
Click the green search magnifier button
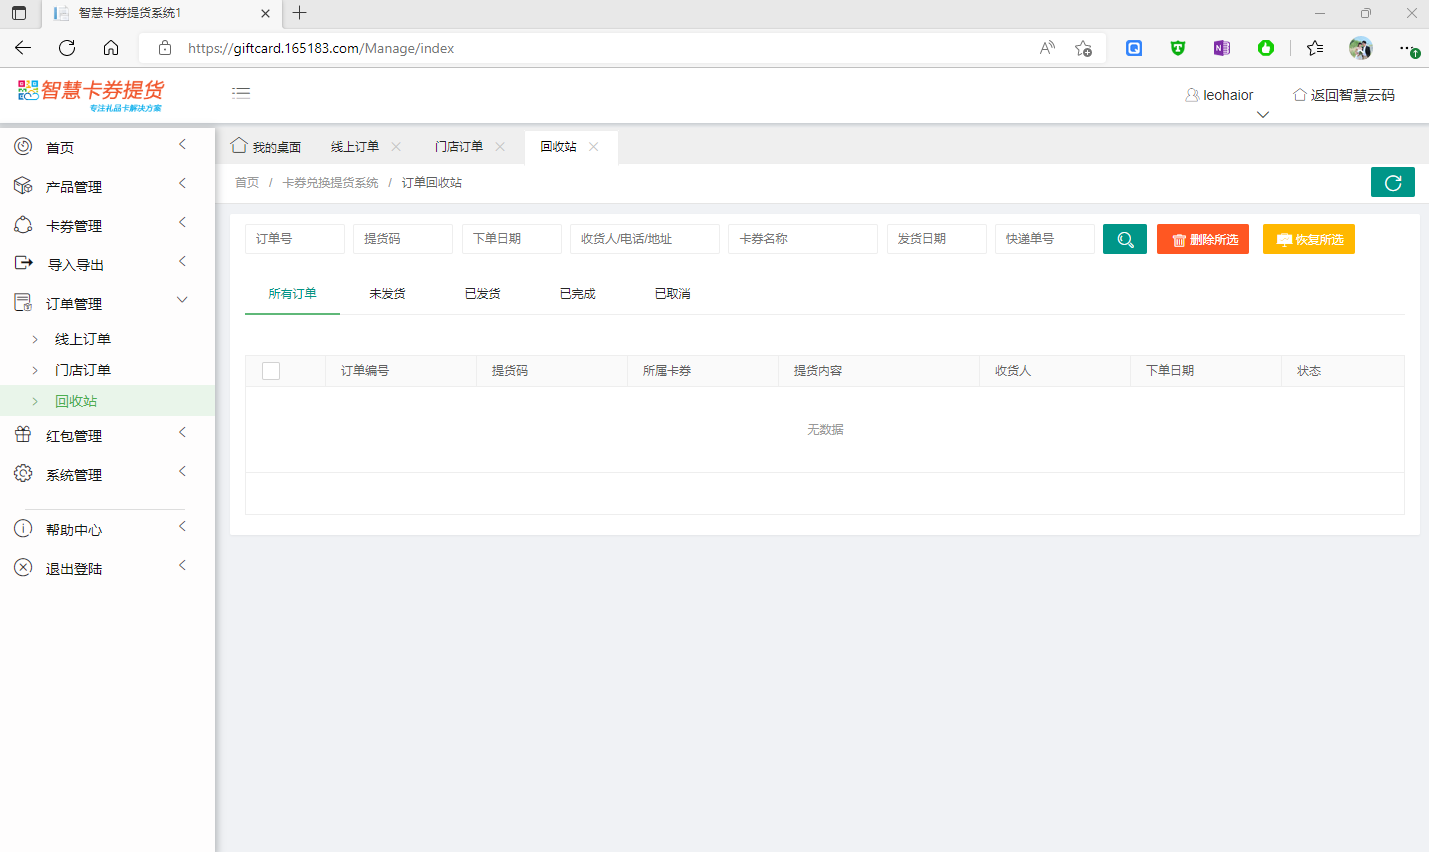(x=1124, y=239)
